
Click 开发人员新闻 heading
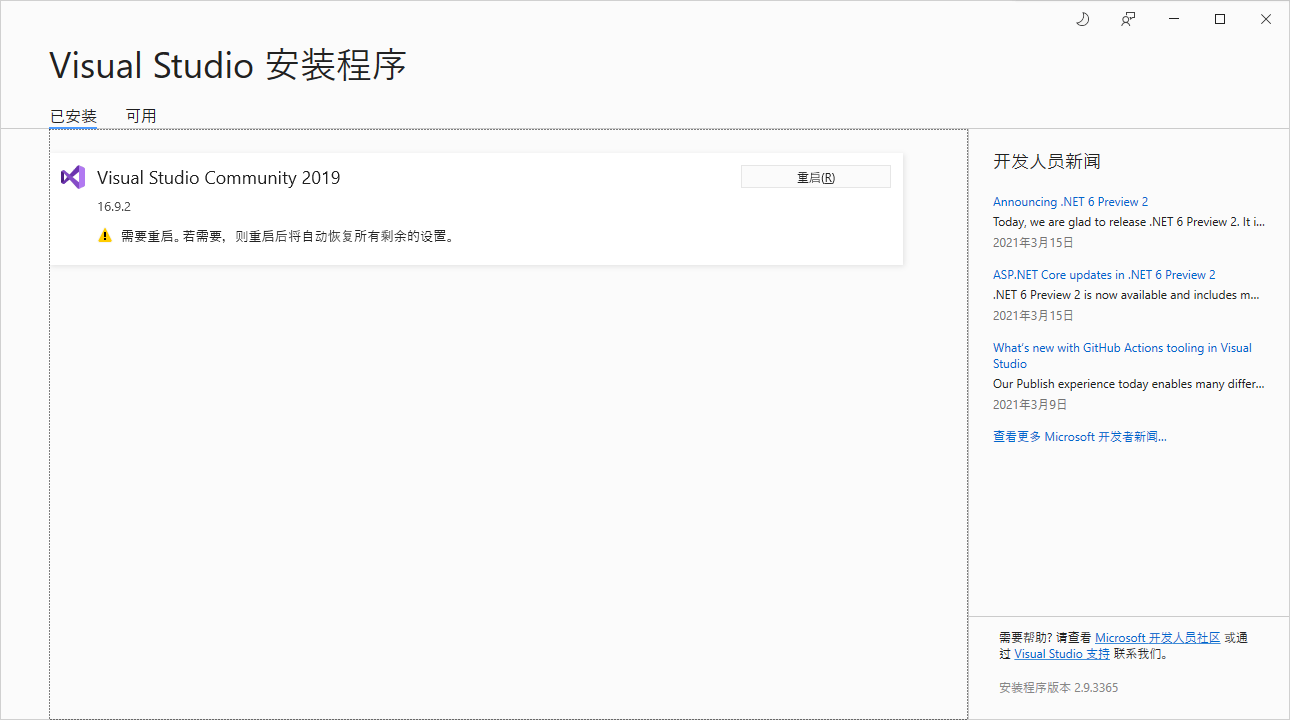pos(1047,162)
